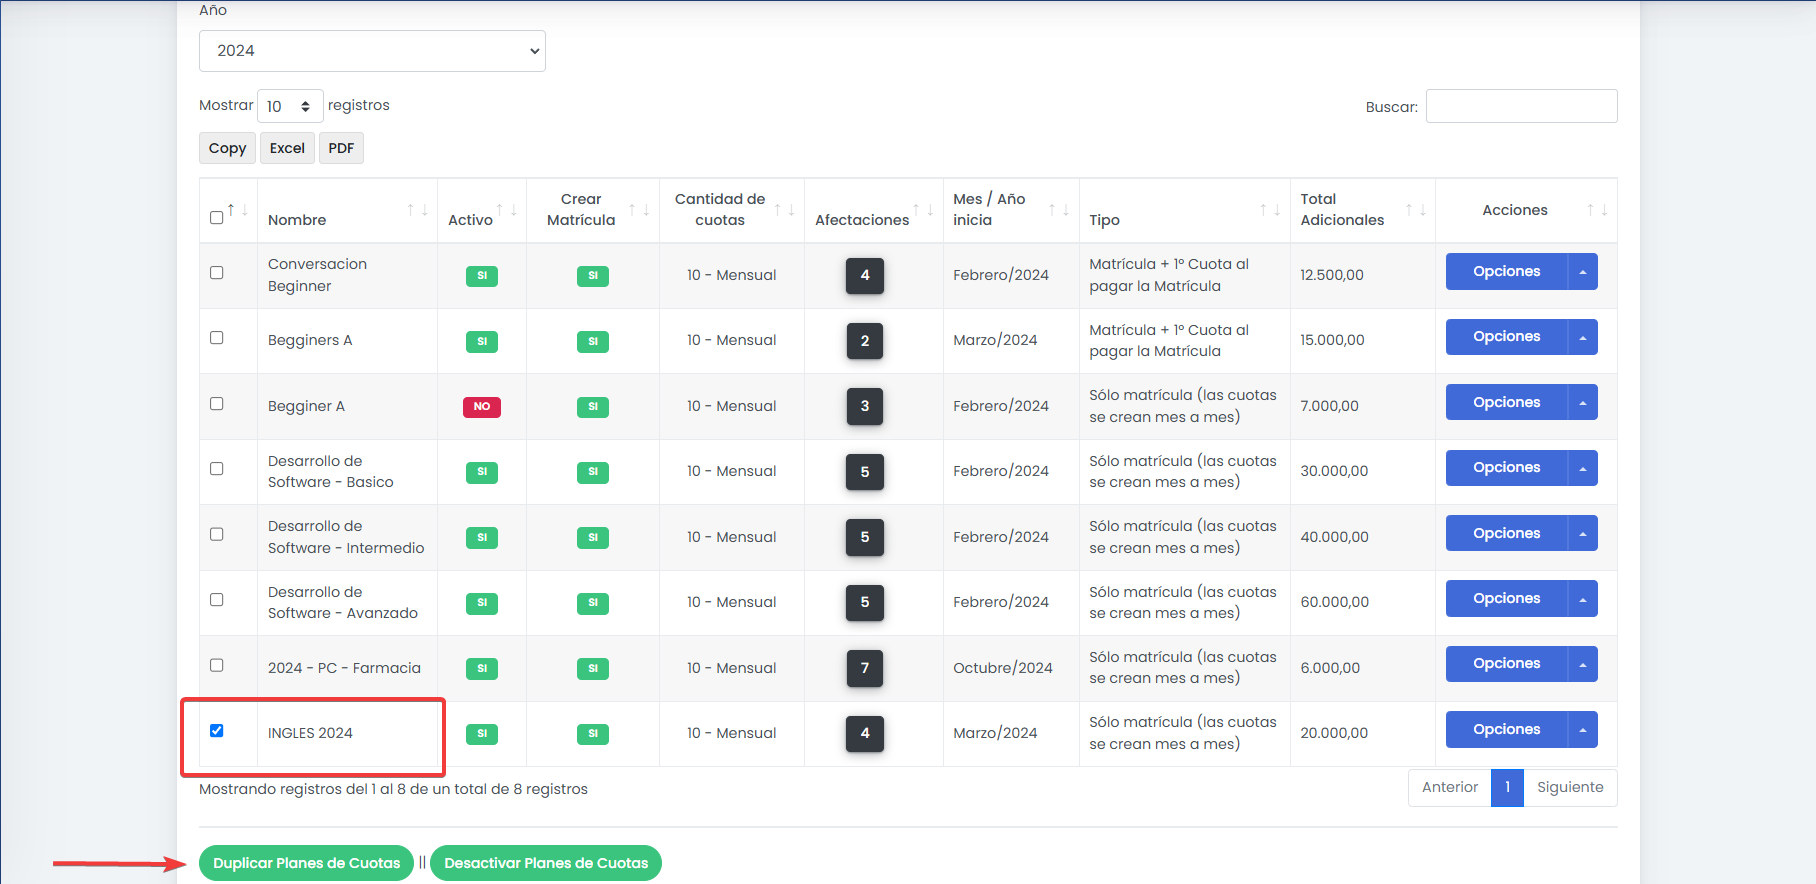Export table with Excel button
This screenshot has height=884, width=1816.
click(x=287, y=148)
